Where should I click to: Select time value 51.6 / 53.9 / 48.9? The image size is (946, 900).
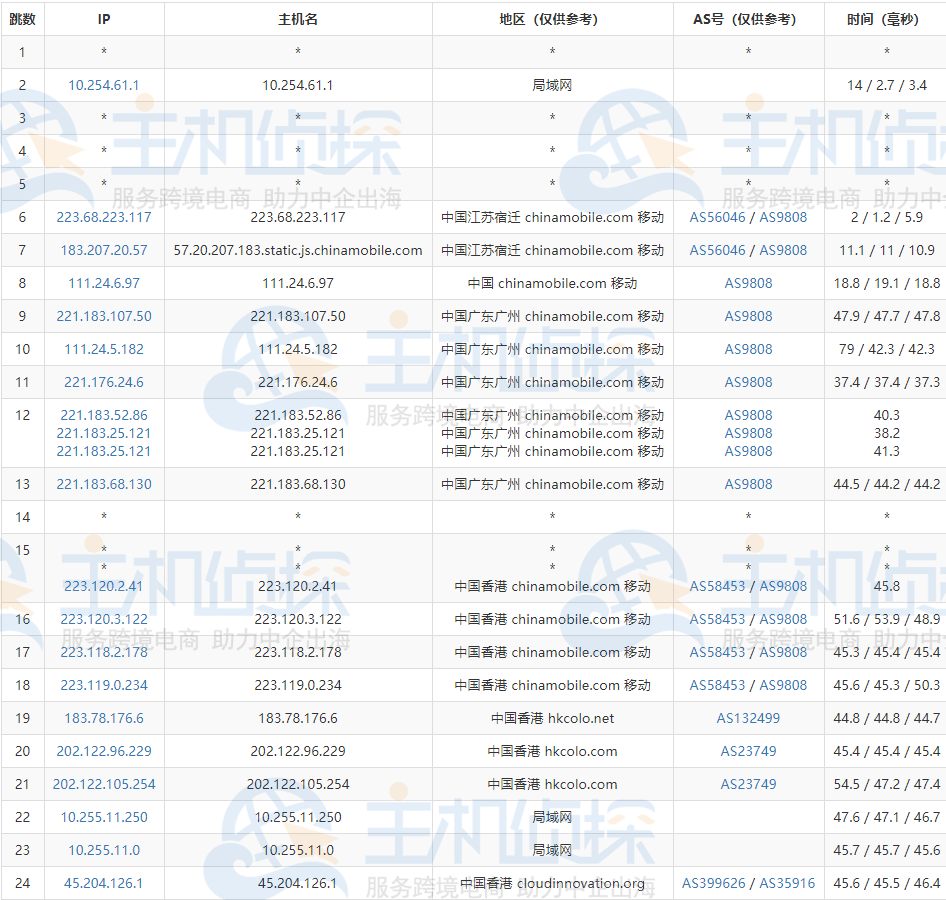pyautogui.click(x=886, y=619)
